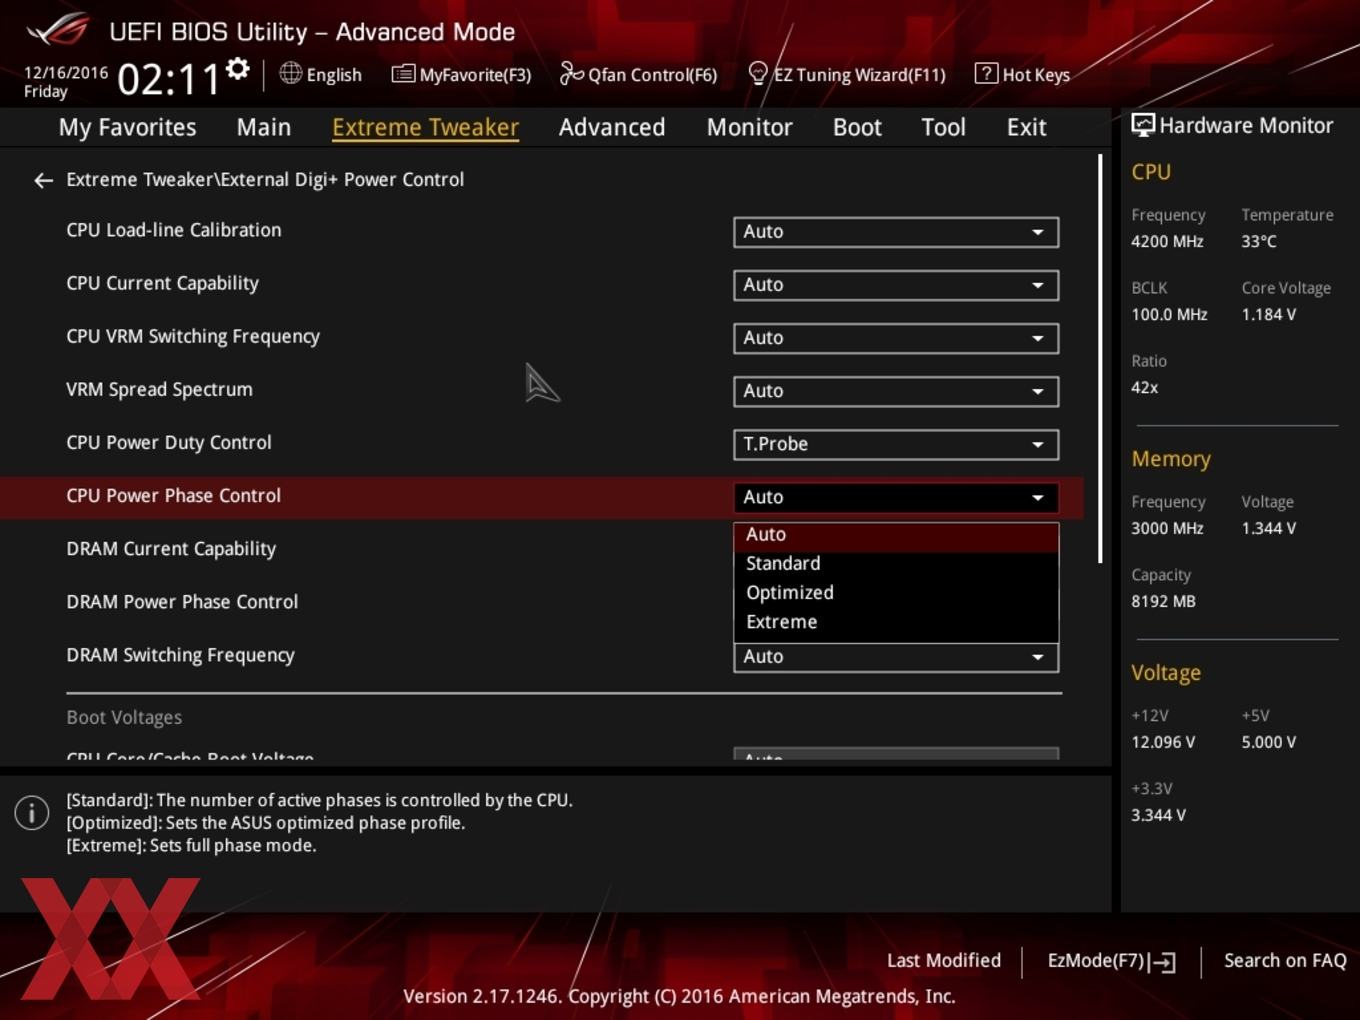The image size is (1360, 1020).
Task: Select CPU Power Duty Control label
Action: click(169, 442)
